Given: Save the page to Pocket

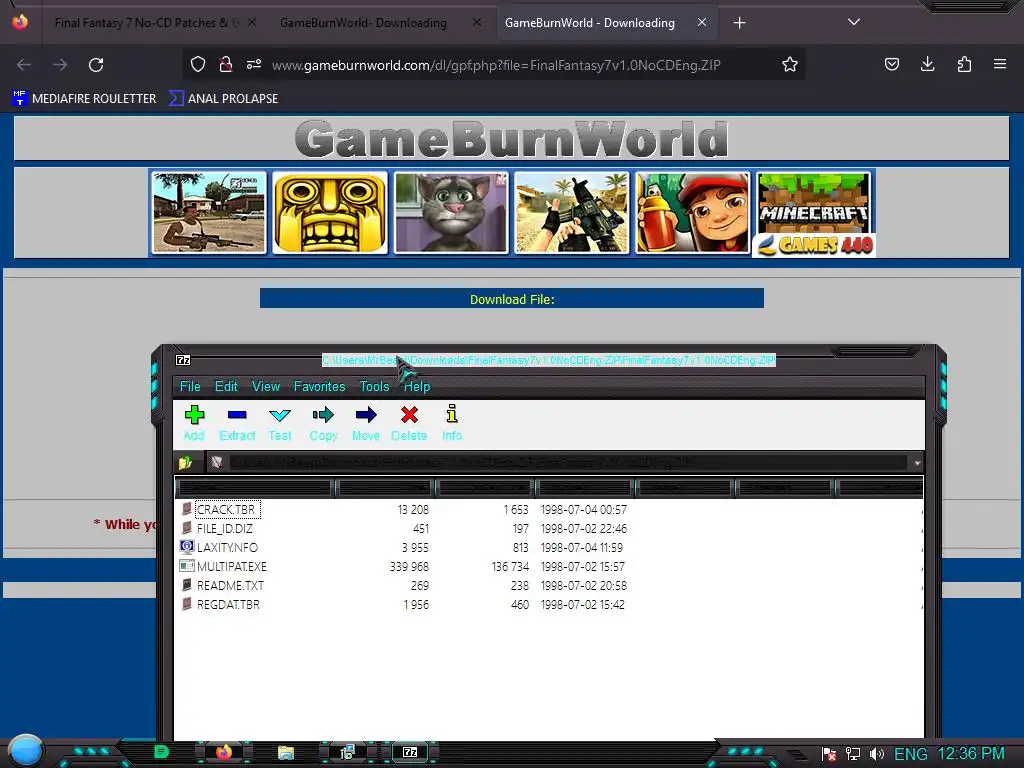Looking at the screenshot, I should (892, 65).
